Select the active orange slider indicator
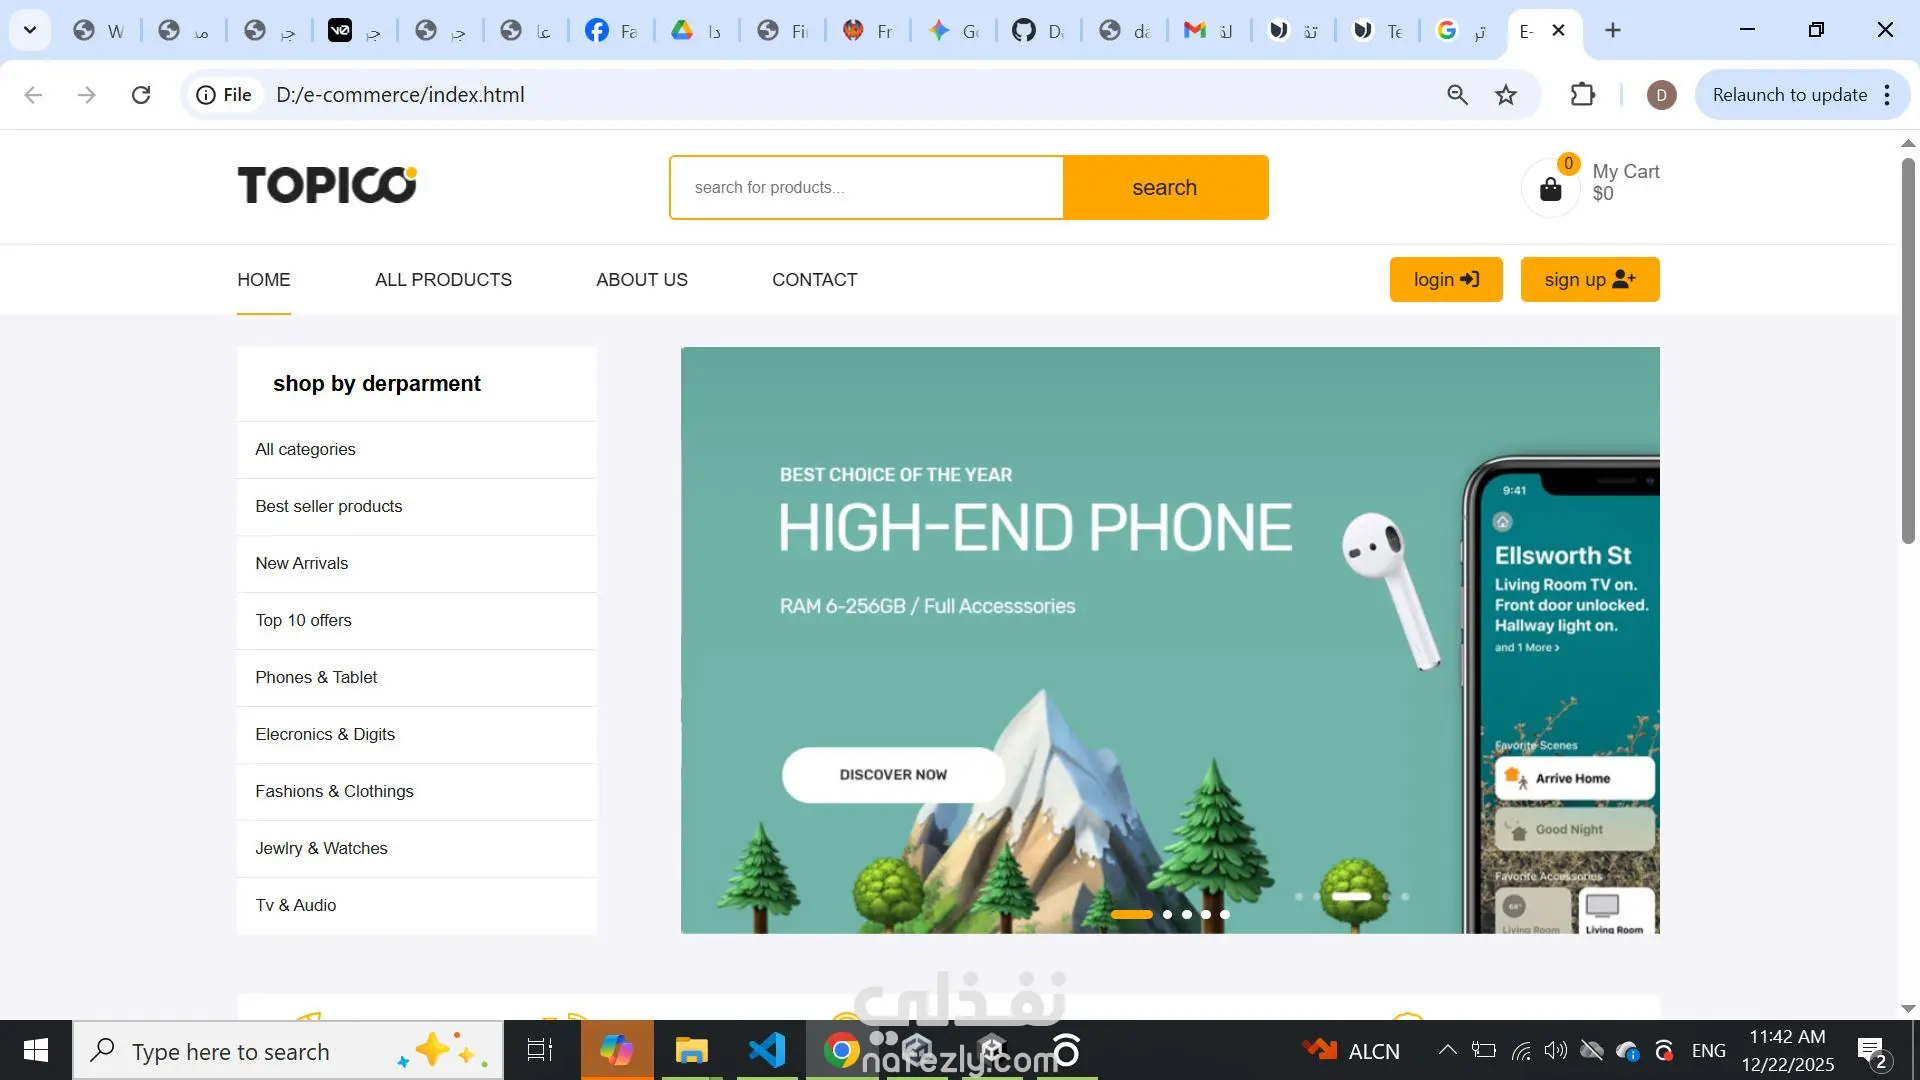This screenshot has height=1080, width=1920. point(1132,914)
